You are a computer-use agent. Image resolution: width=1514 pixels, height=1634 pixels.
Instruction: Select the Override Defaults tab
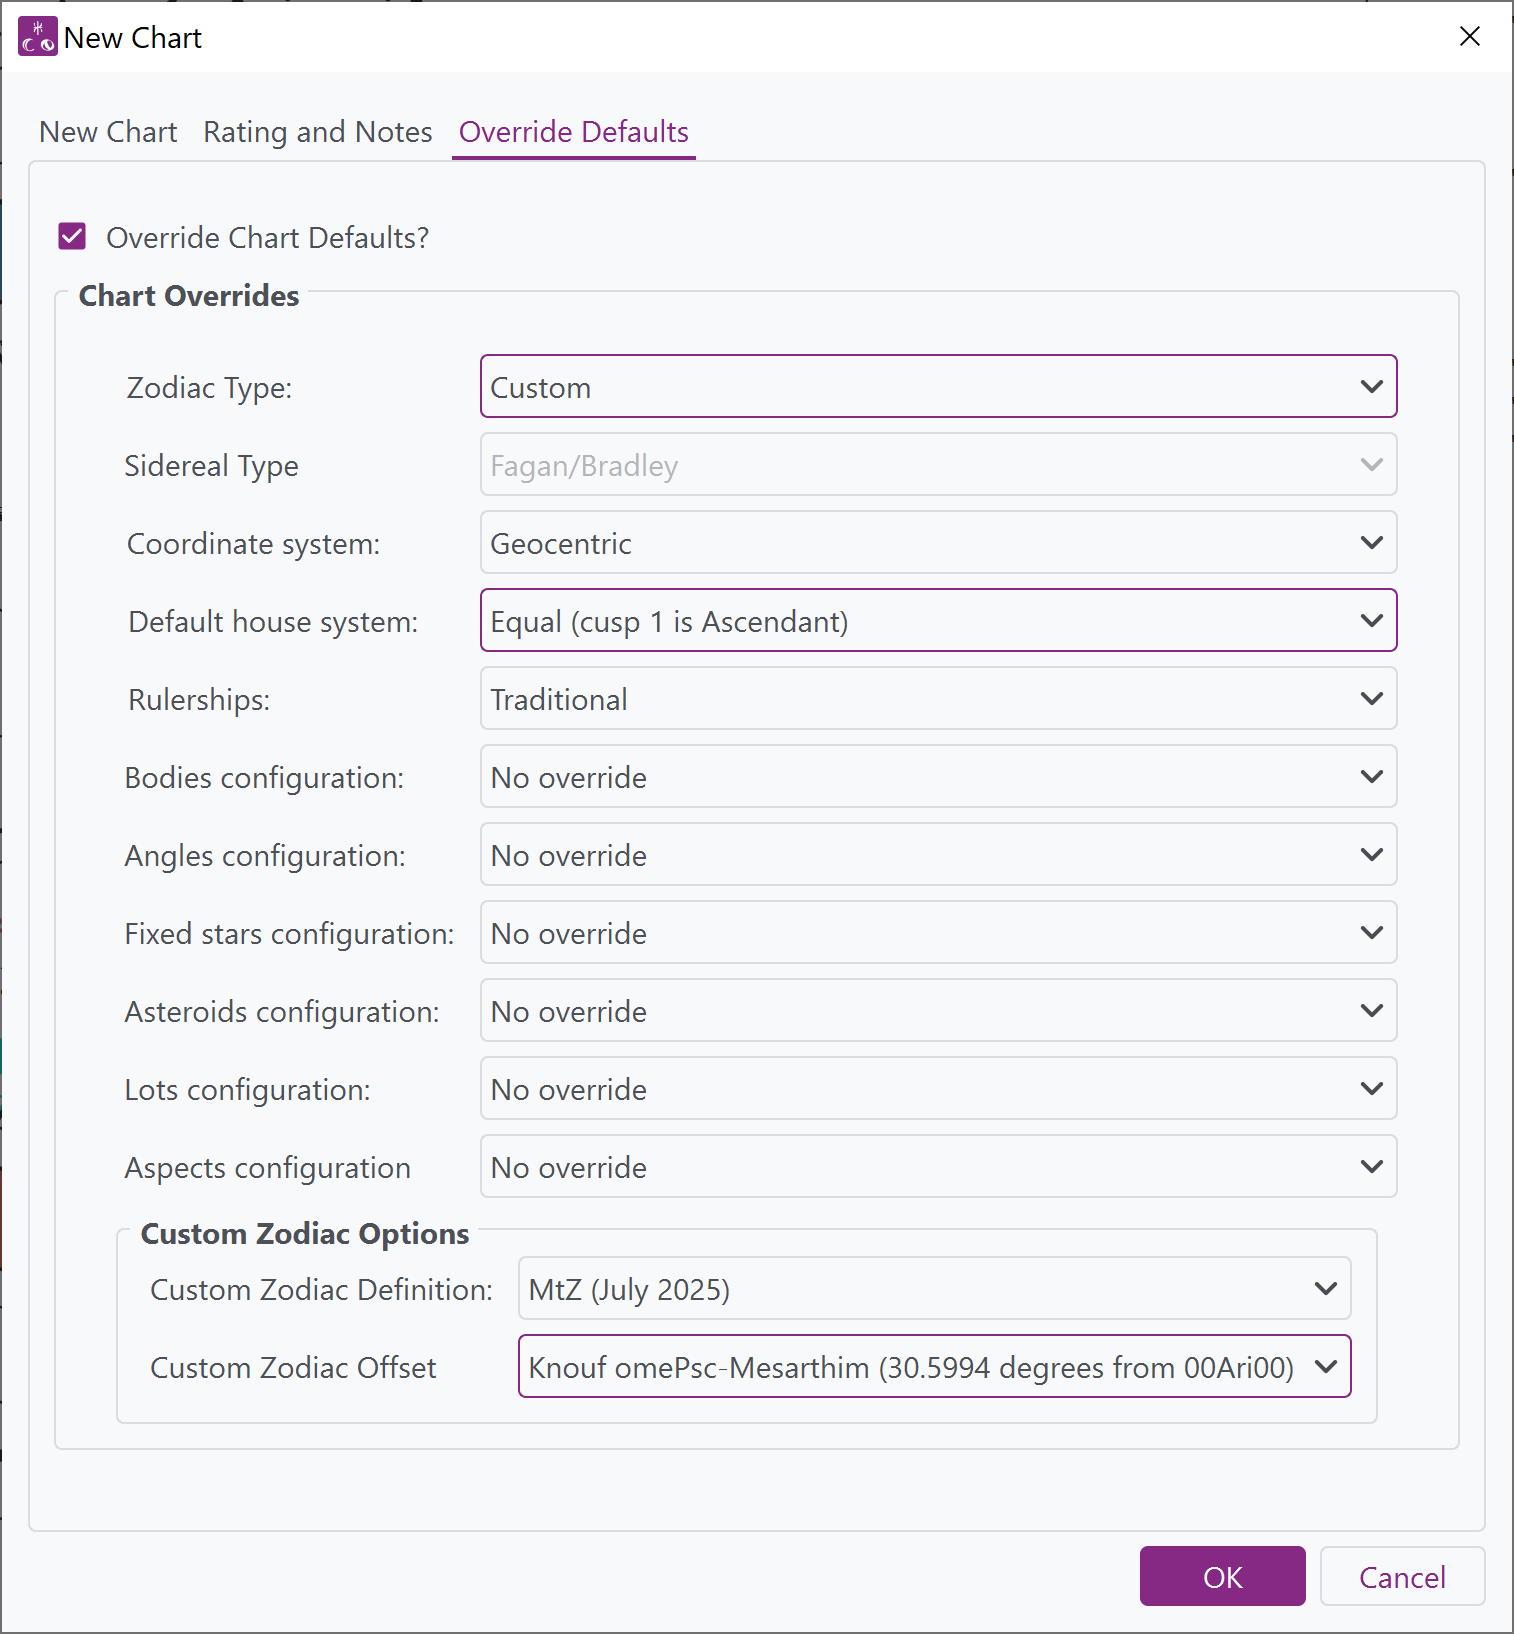pyautogui.click(x=573, y=132)
